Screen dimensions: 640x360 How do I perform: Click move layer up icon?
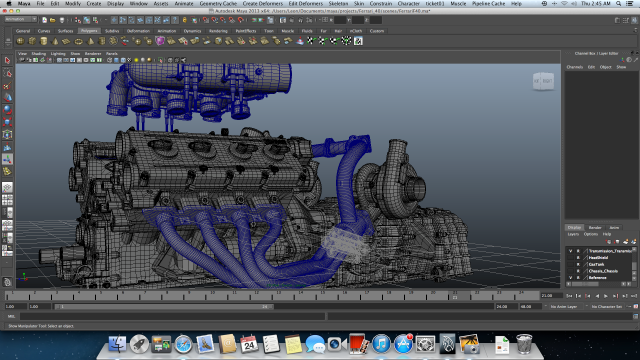[609, 242]
